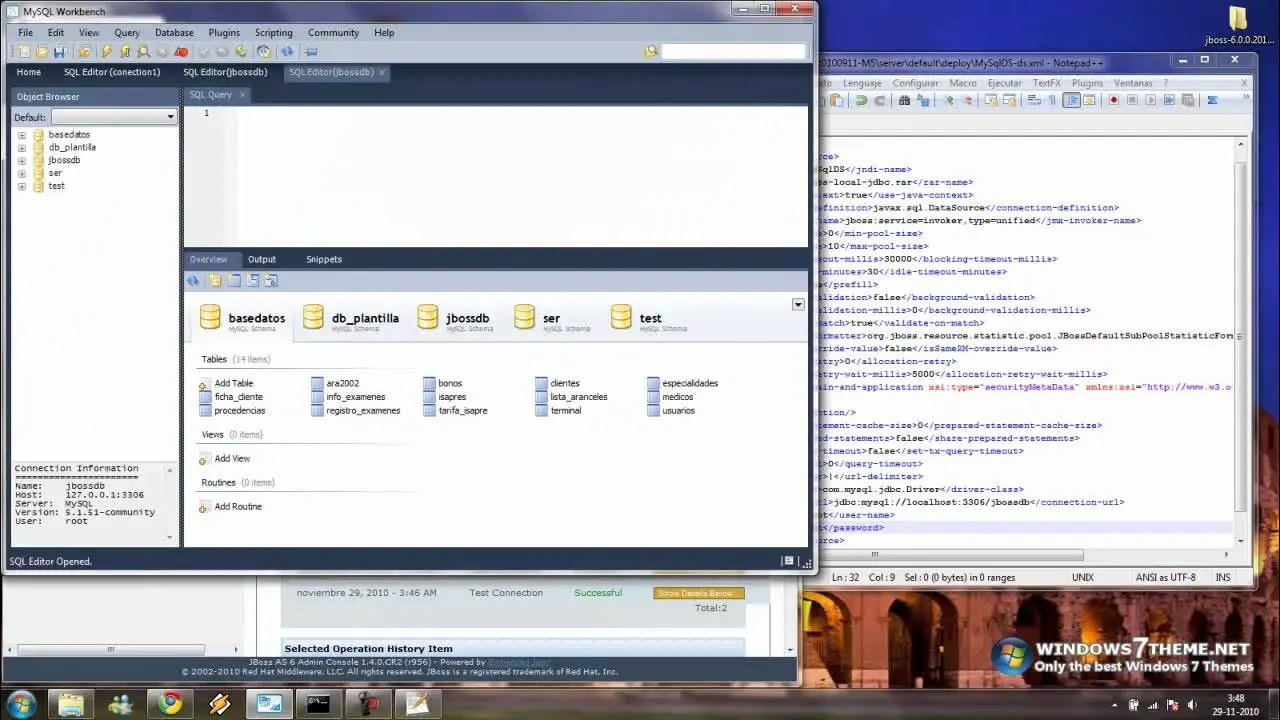The height and width of the screenshot is (720, 1280).
Task: Open TextFX menu in Notepad++
Action: [x=1046, y=83]
